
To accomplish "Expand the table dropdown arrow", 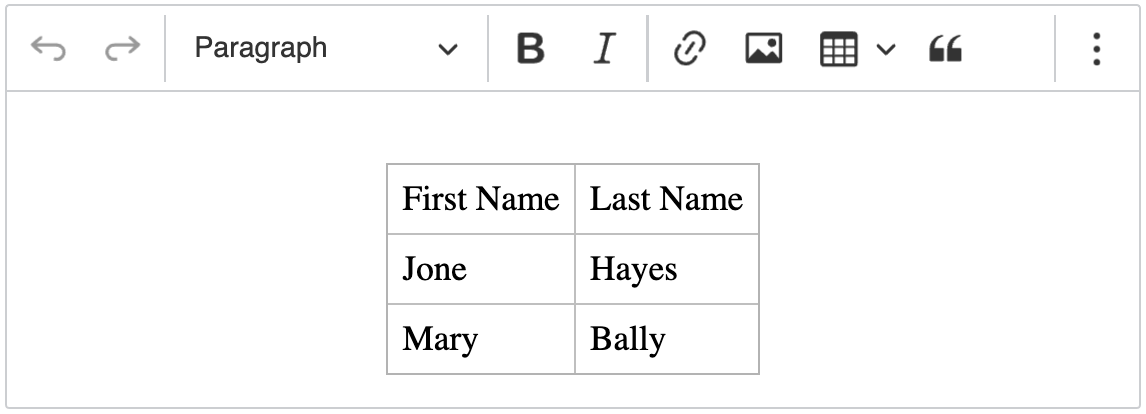I will tap(886, 49).
